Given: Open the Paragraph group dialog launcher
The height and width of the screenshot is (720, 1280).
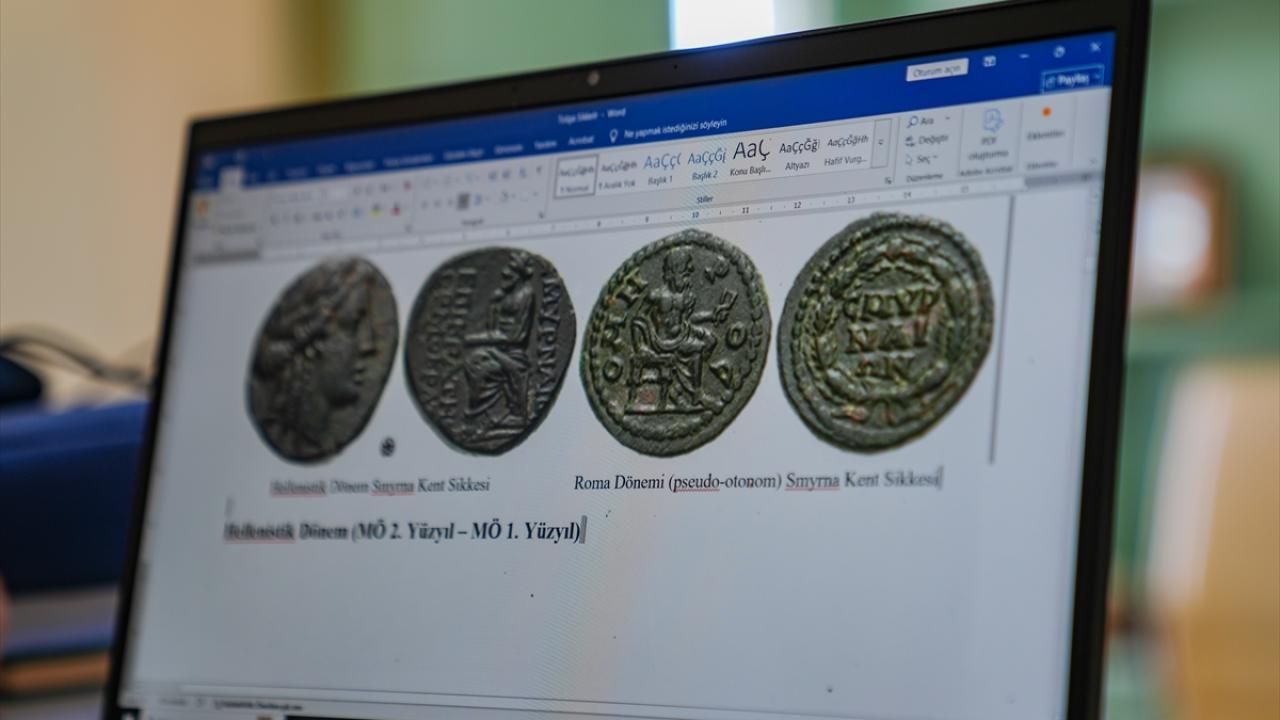Looking at the screenshot, I should tap(540, 213).
